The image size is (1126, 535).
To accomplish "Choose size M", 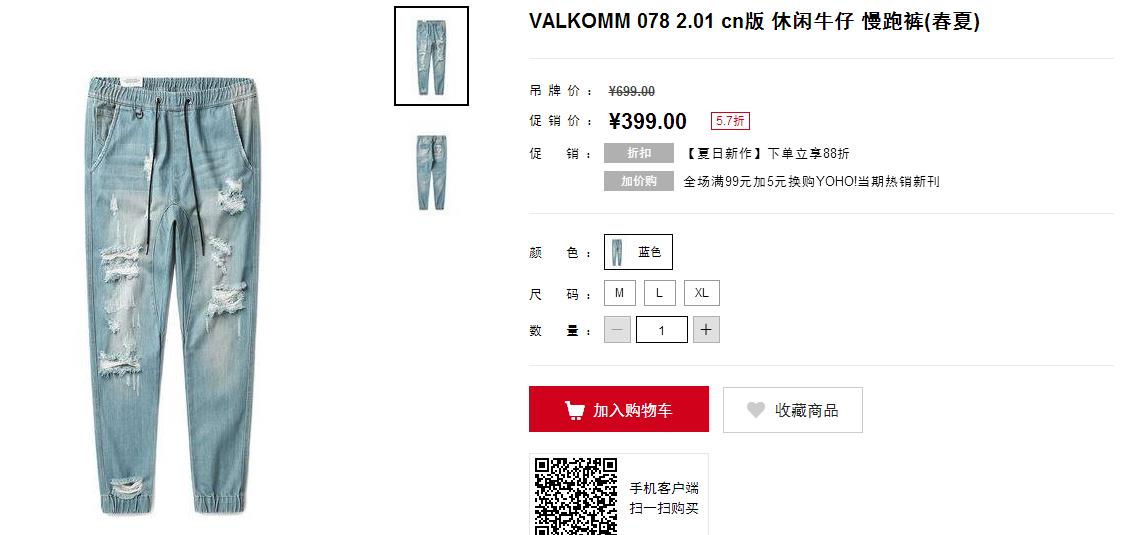I will 620,293.
